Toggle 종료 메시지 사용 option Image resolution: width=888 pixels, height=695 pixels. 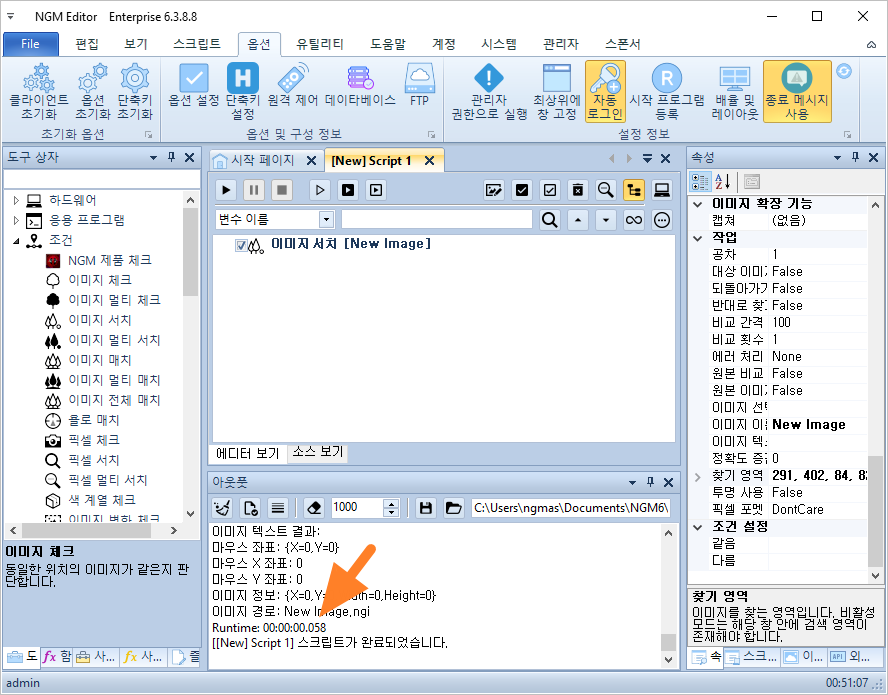tap(797, 92)
